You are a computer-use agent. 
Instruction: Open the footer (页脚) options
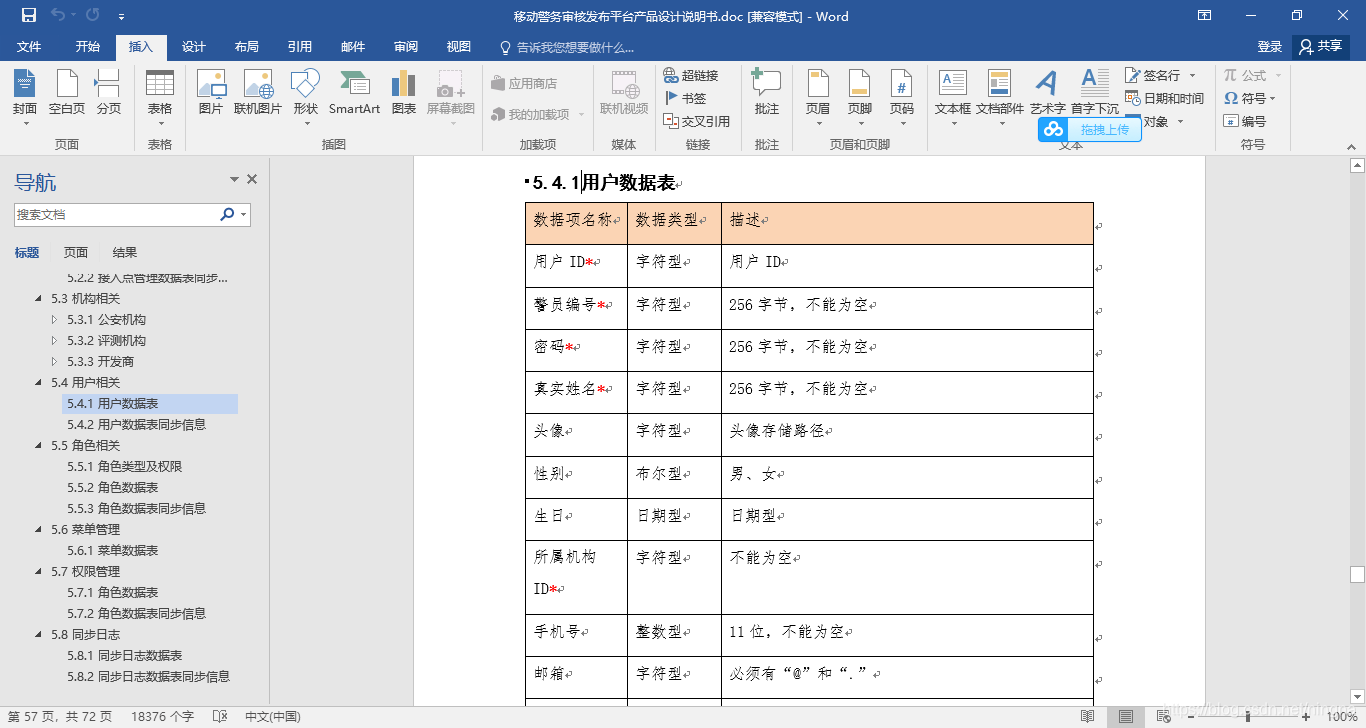point(860,98)
